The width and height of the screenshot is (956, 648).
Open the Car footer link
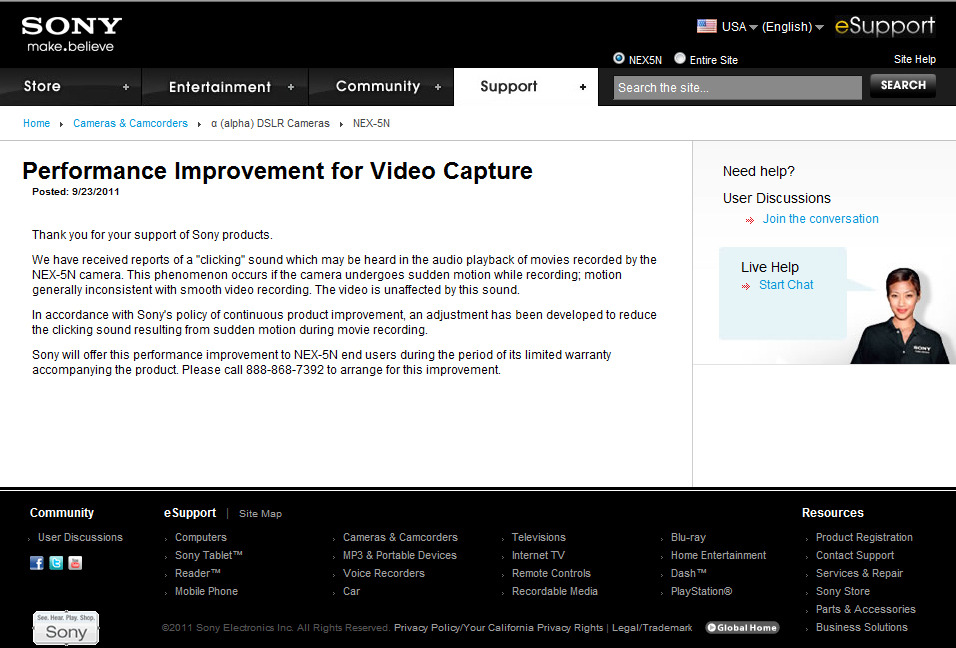click(351, 591)
